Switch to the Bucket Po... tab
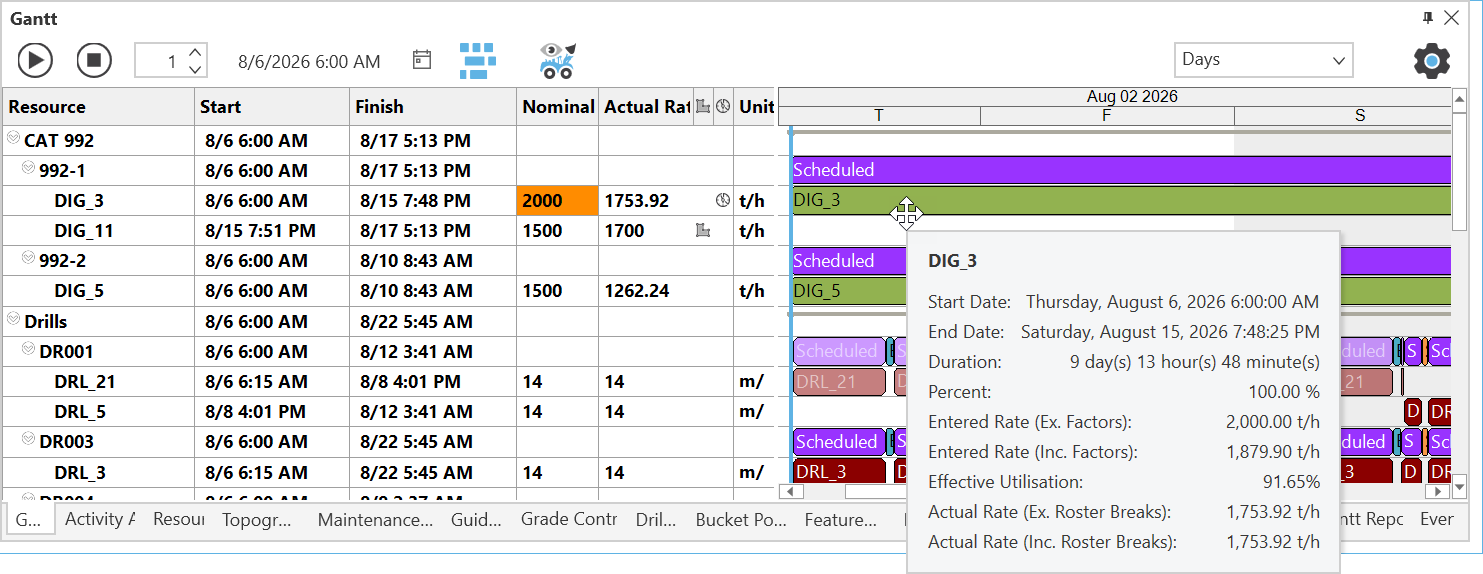Screen dimensions: 1483x574 (740, 519)
